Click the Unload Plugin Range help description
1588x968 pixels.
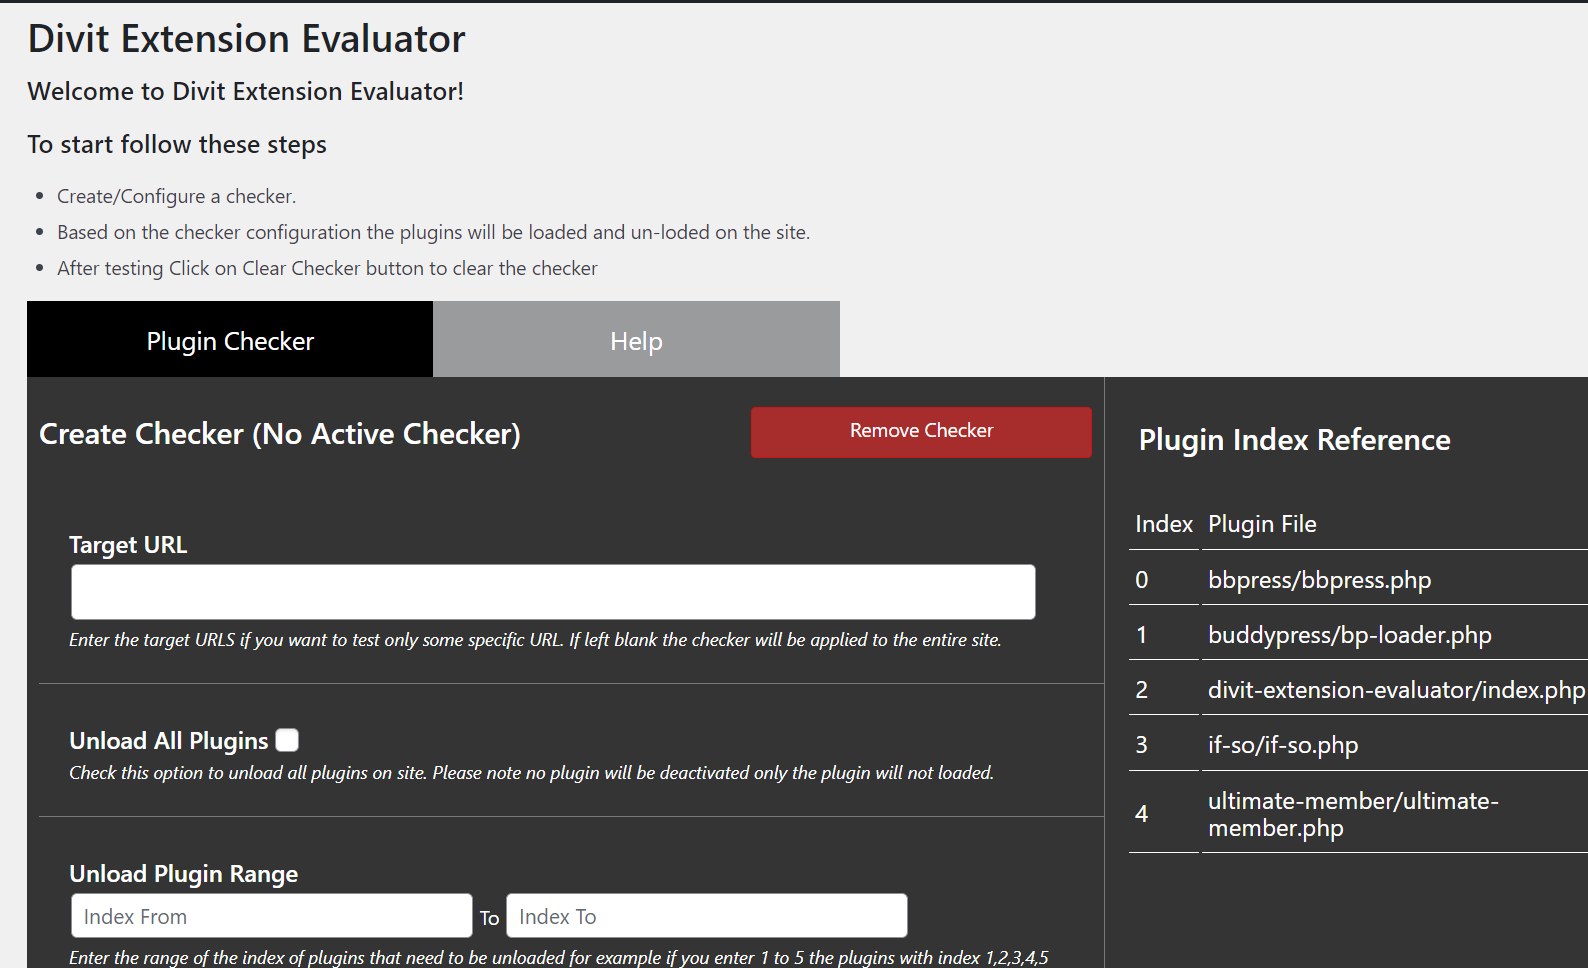559,957
